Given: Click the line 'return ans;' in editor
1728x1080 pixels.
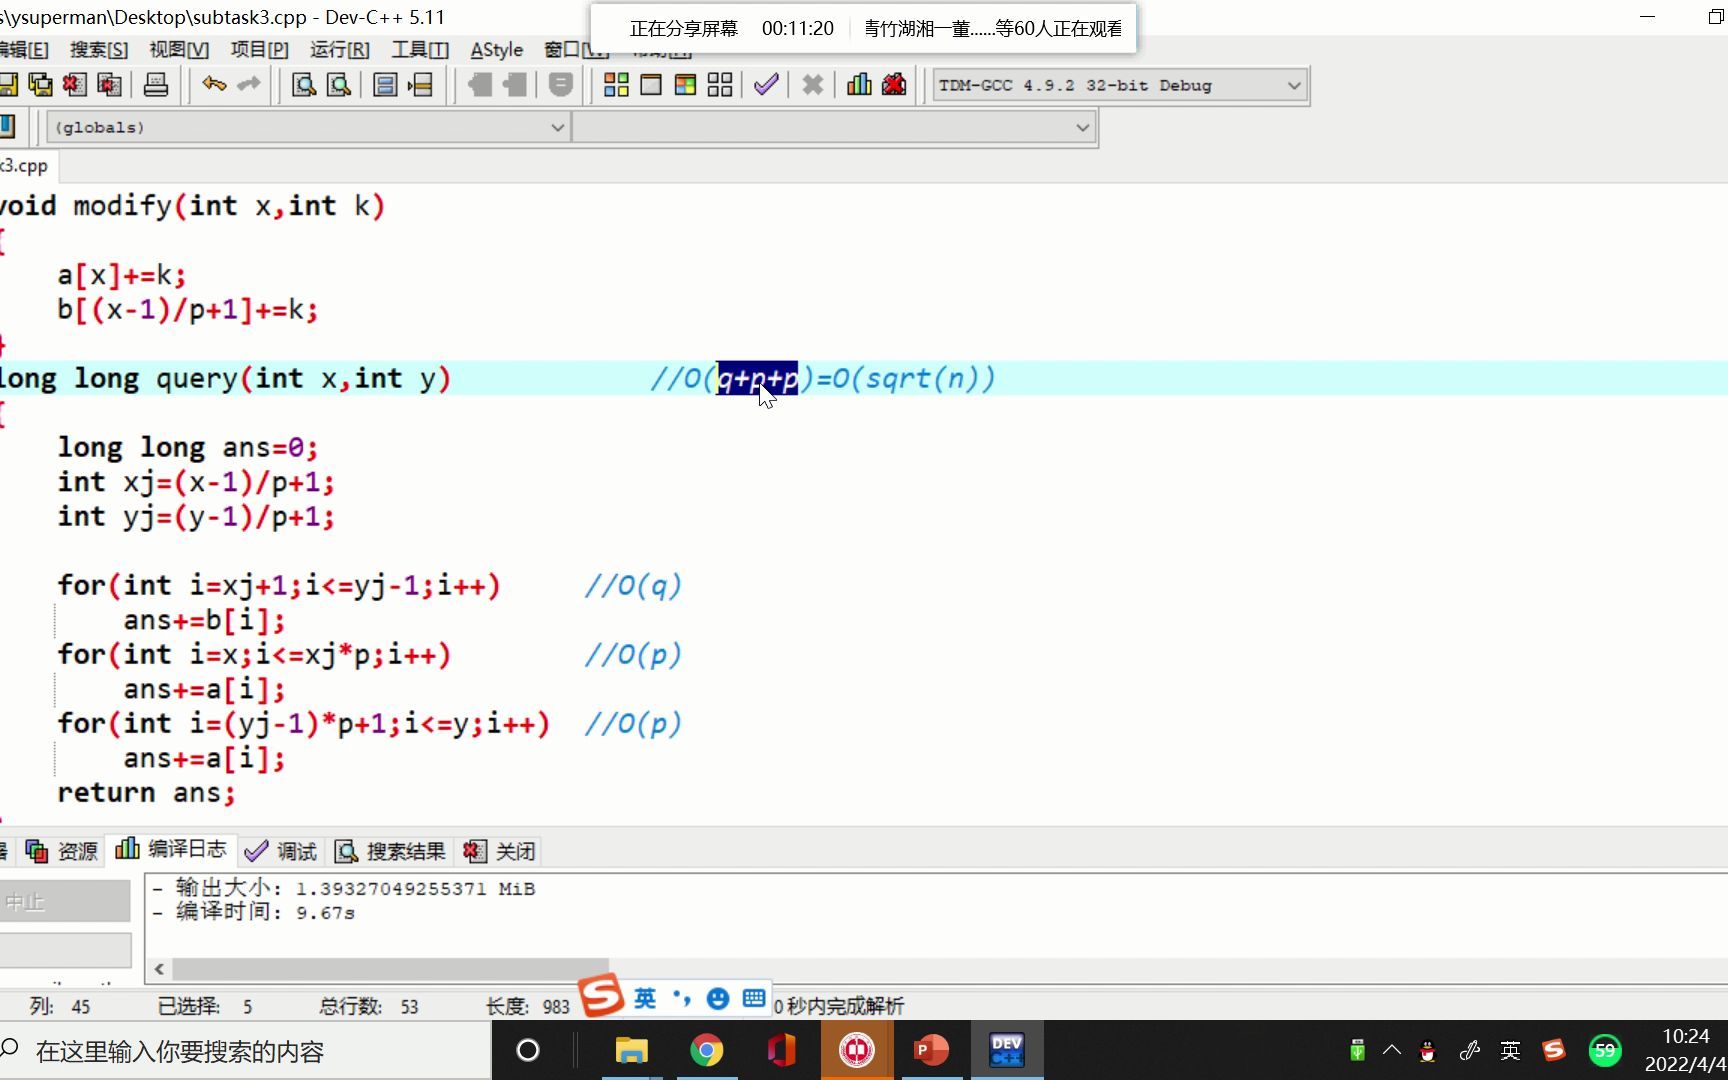Looking at the screenshot, I should (146, 793).
